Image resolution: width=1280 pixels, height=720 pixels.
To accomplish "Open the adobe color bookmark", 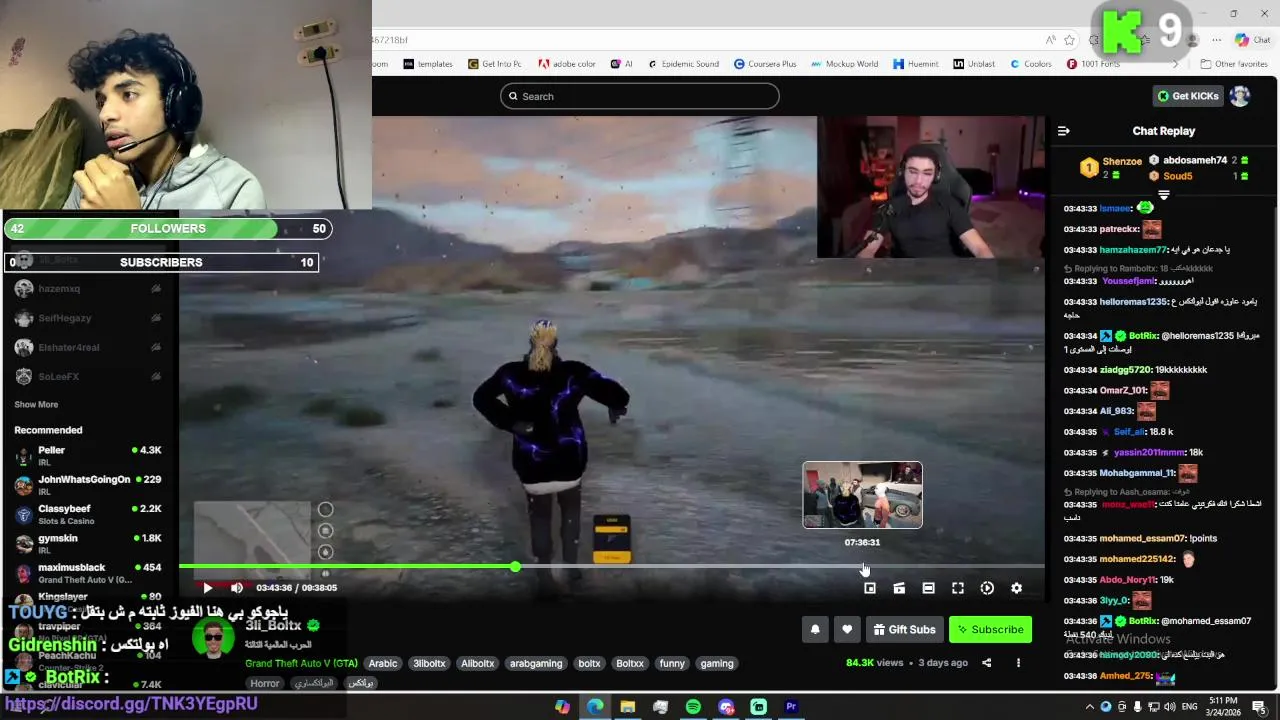I will click(567, 64).
